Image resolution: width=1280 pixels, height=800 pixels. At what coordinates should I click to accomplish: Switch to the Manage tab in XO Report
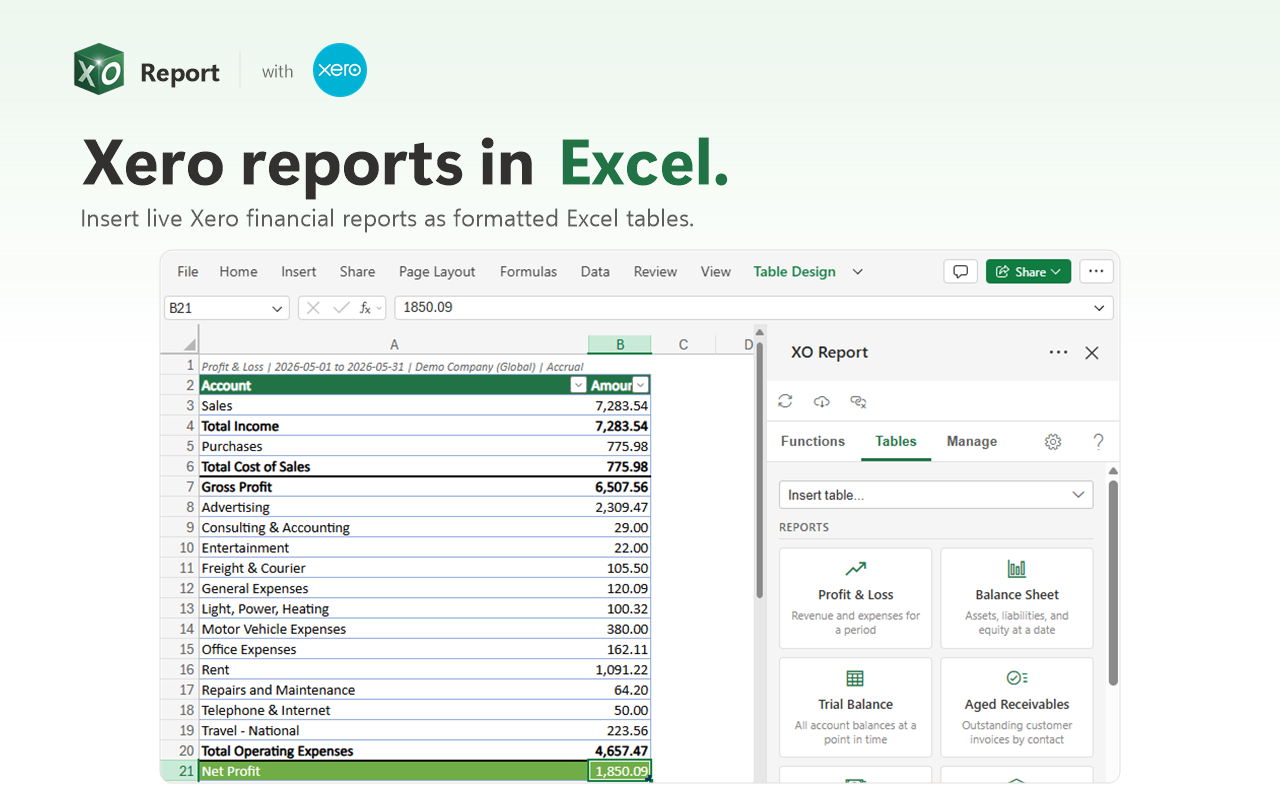click(x=972, y=441)
